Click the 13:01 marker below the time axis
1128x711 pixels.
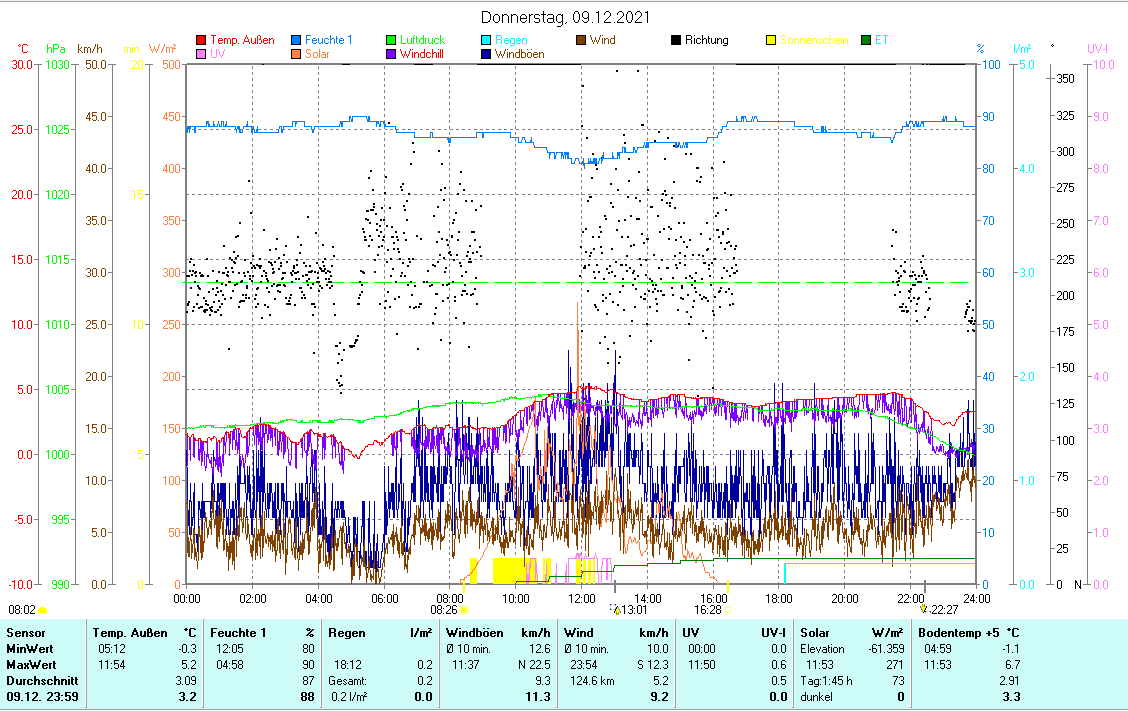click(634, 609)
